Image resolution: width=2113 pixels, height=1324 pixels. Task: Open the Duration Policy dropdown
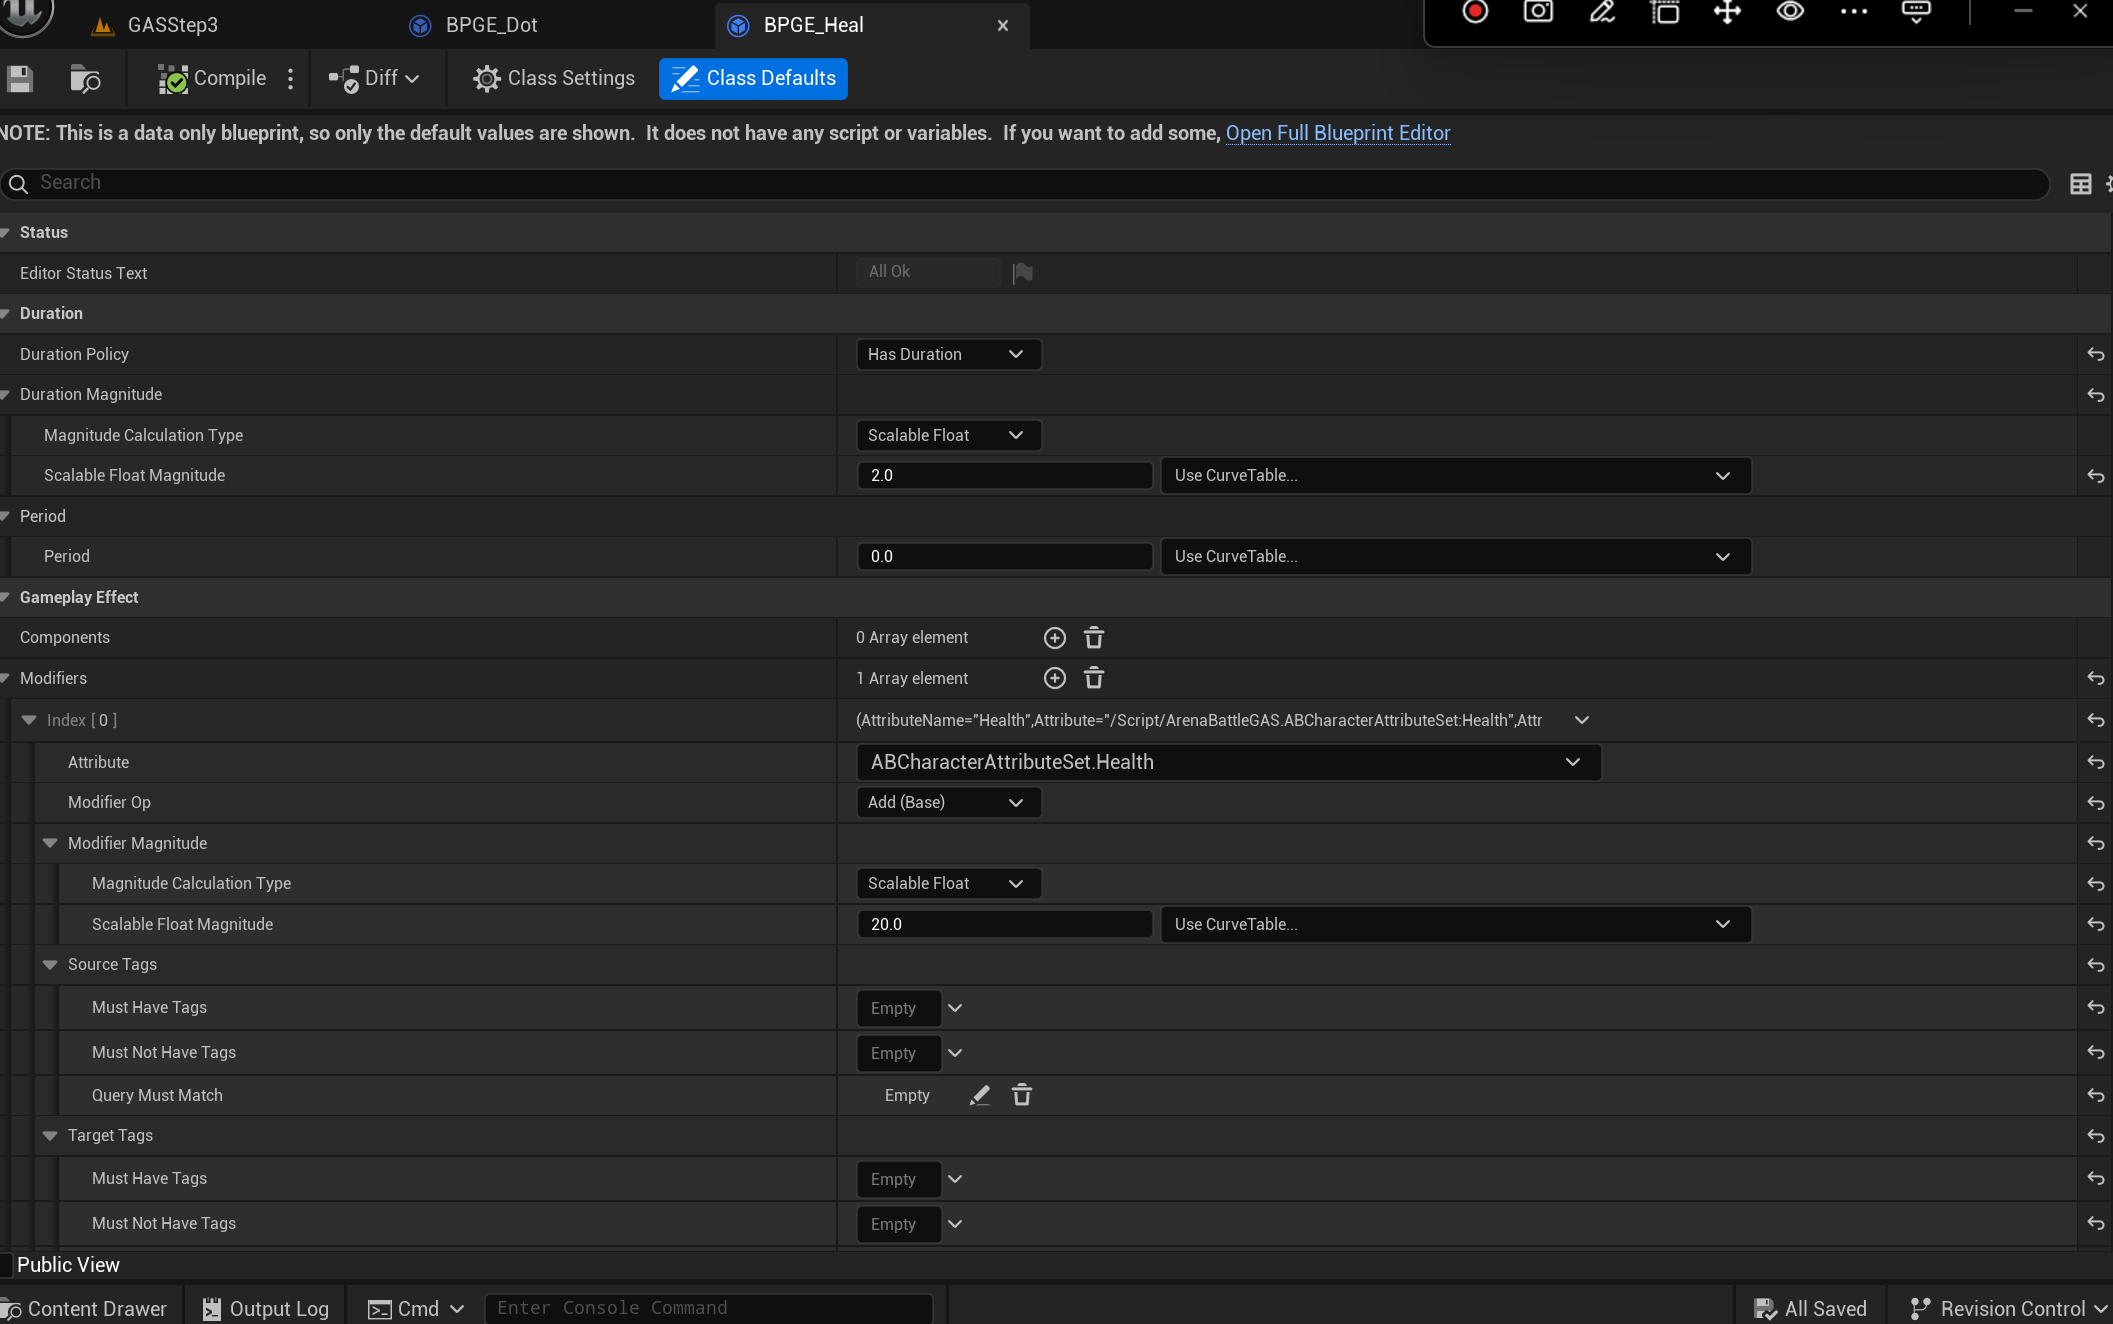coord(948,354)
